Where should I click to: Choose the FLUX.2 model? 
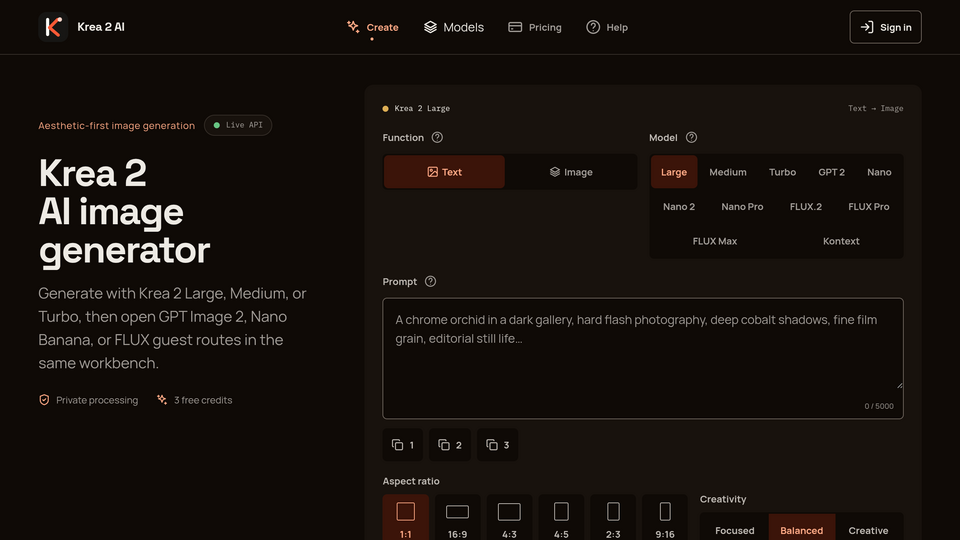point(806,207)
